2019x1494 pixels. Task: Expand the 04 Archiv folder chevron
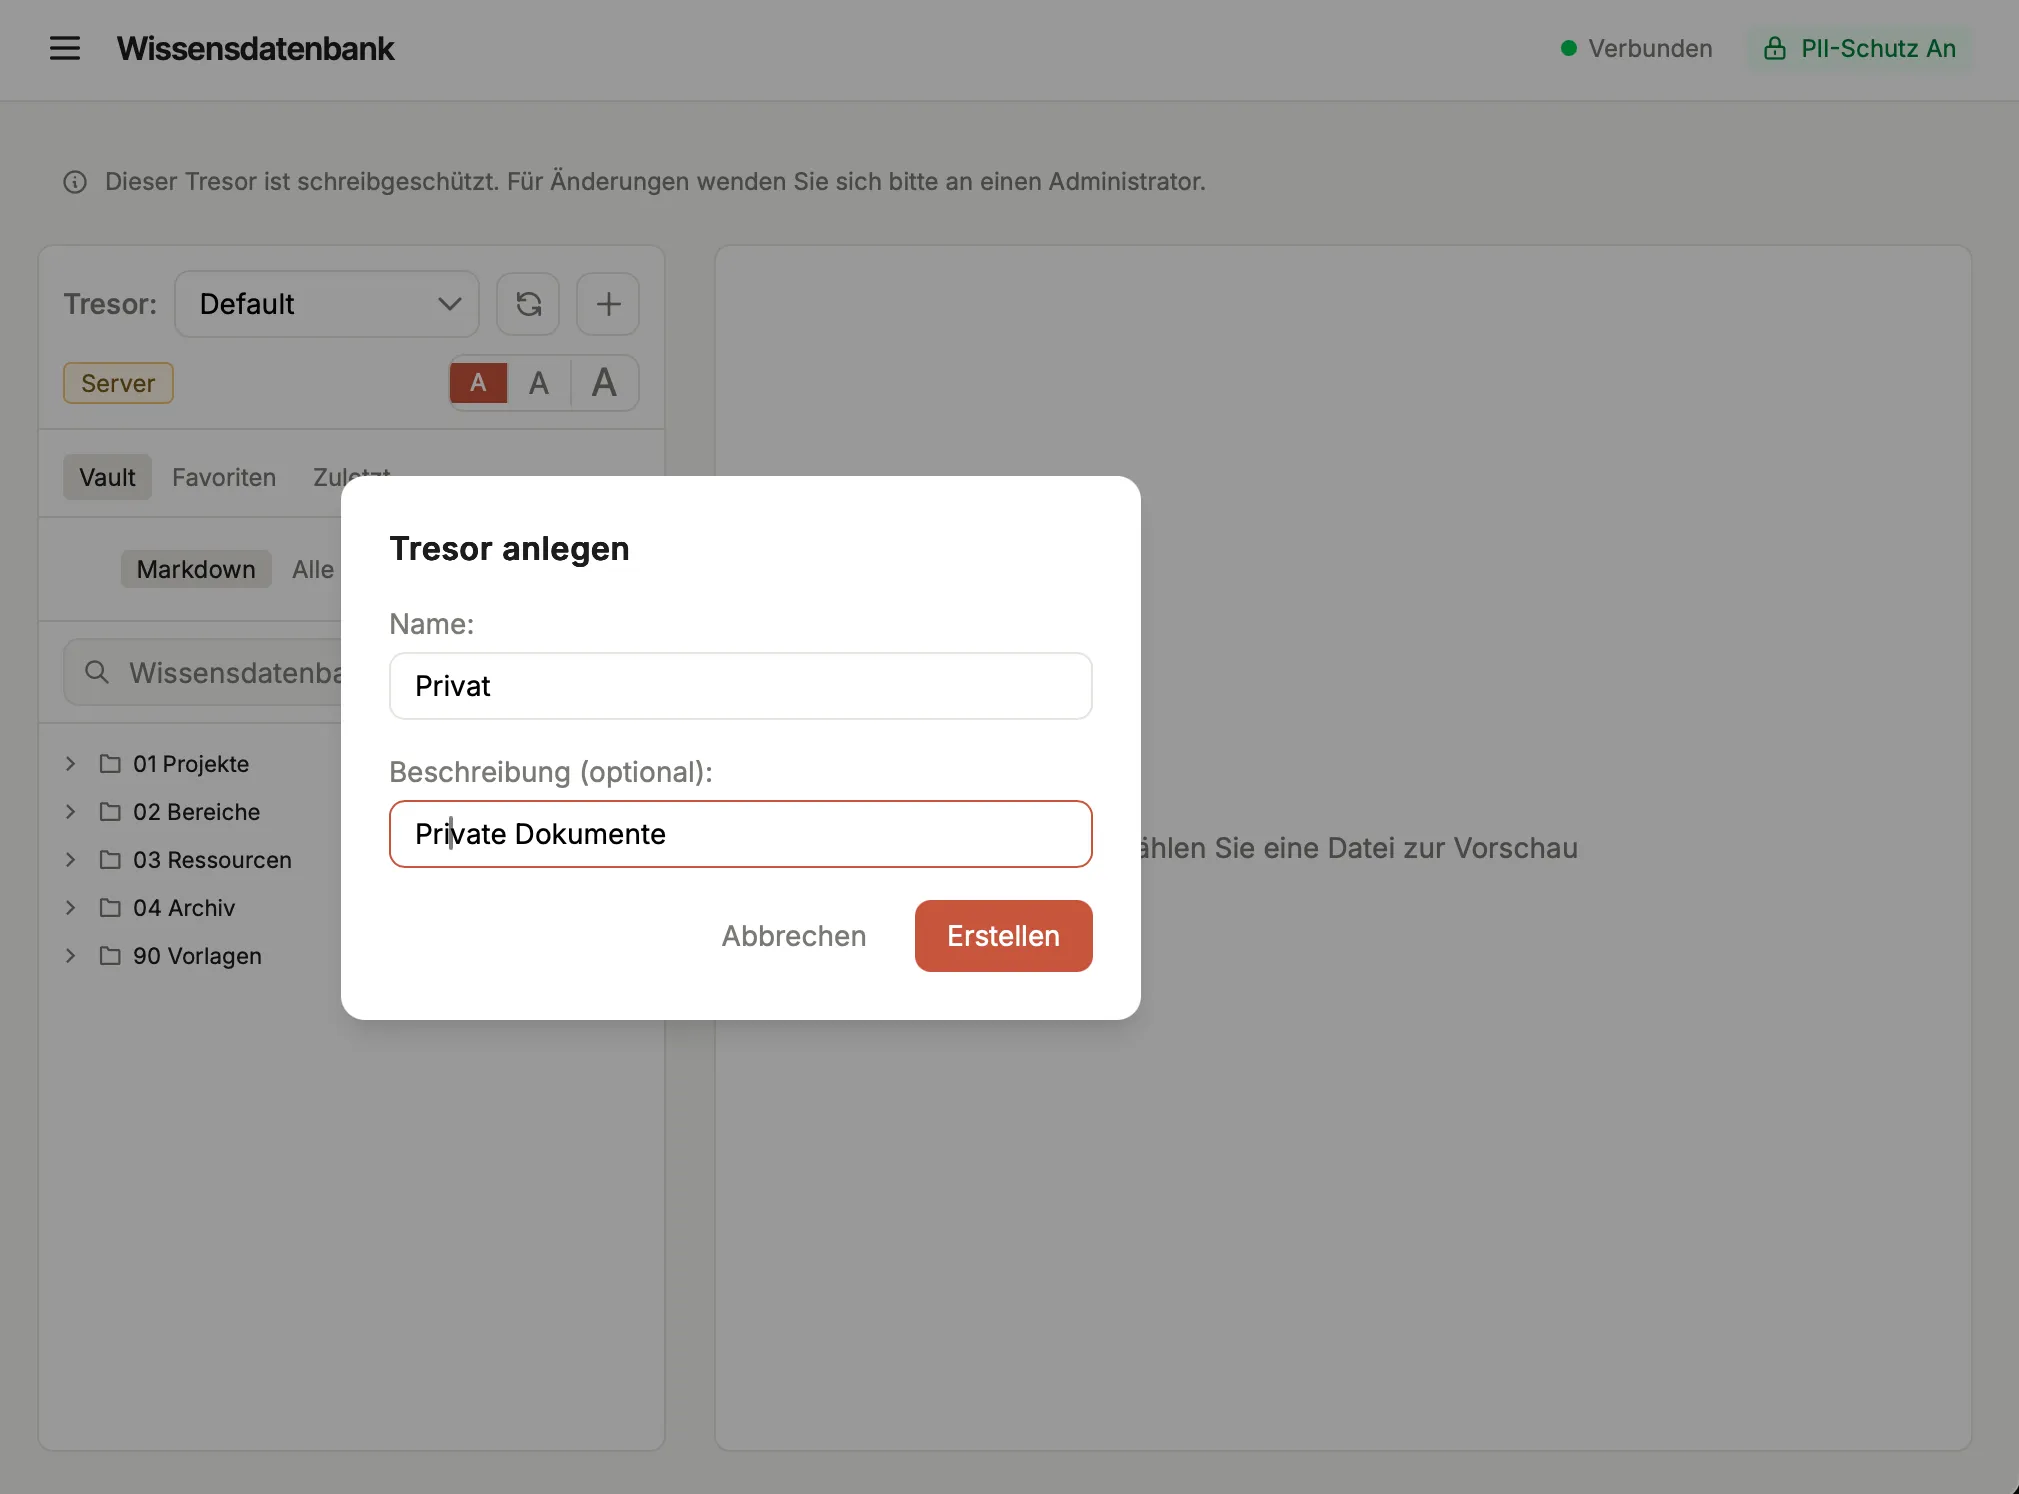point(70,908)
